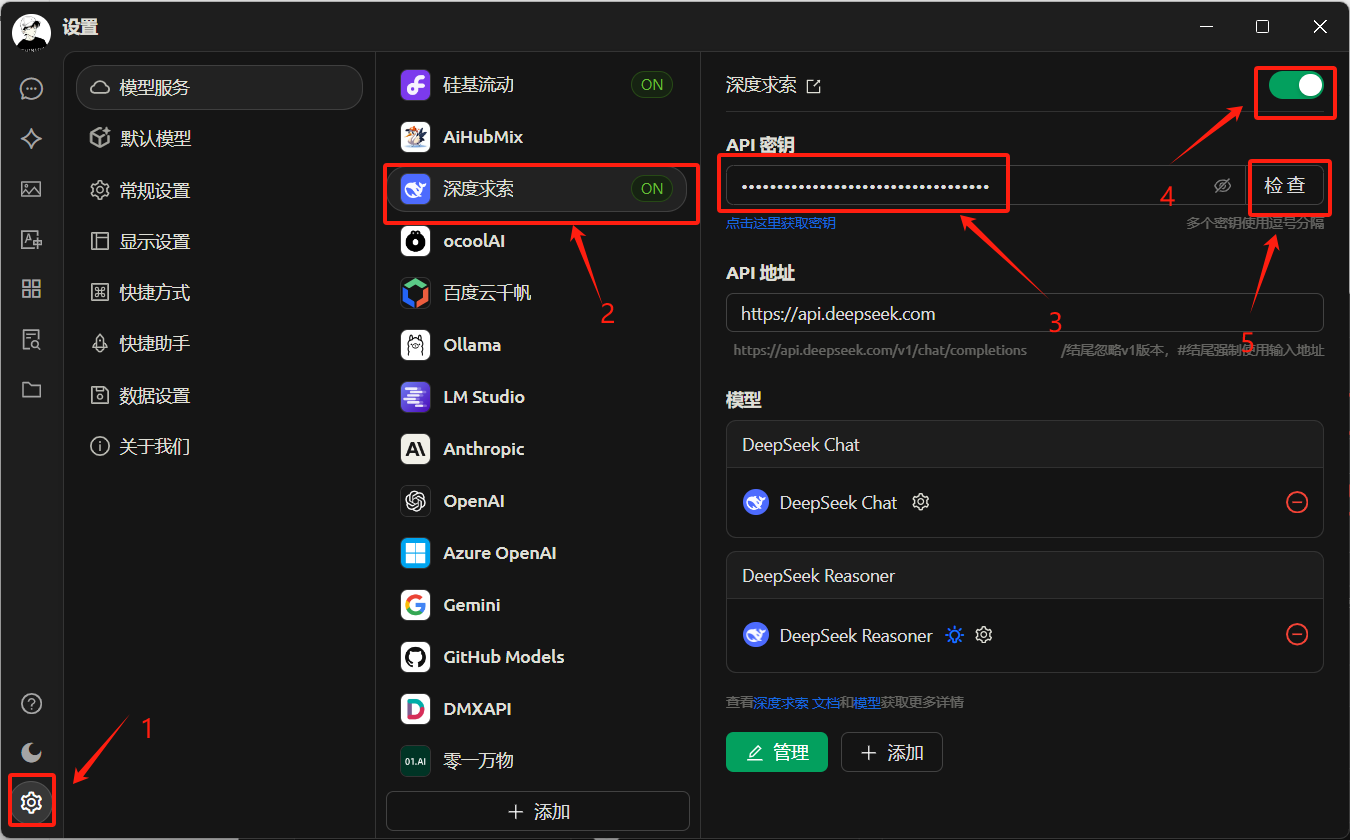1350x840 pixels.
Task: Open the mini apps grid icon
Action: click(x=31, y=289)
